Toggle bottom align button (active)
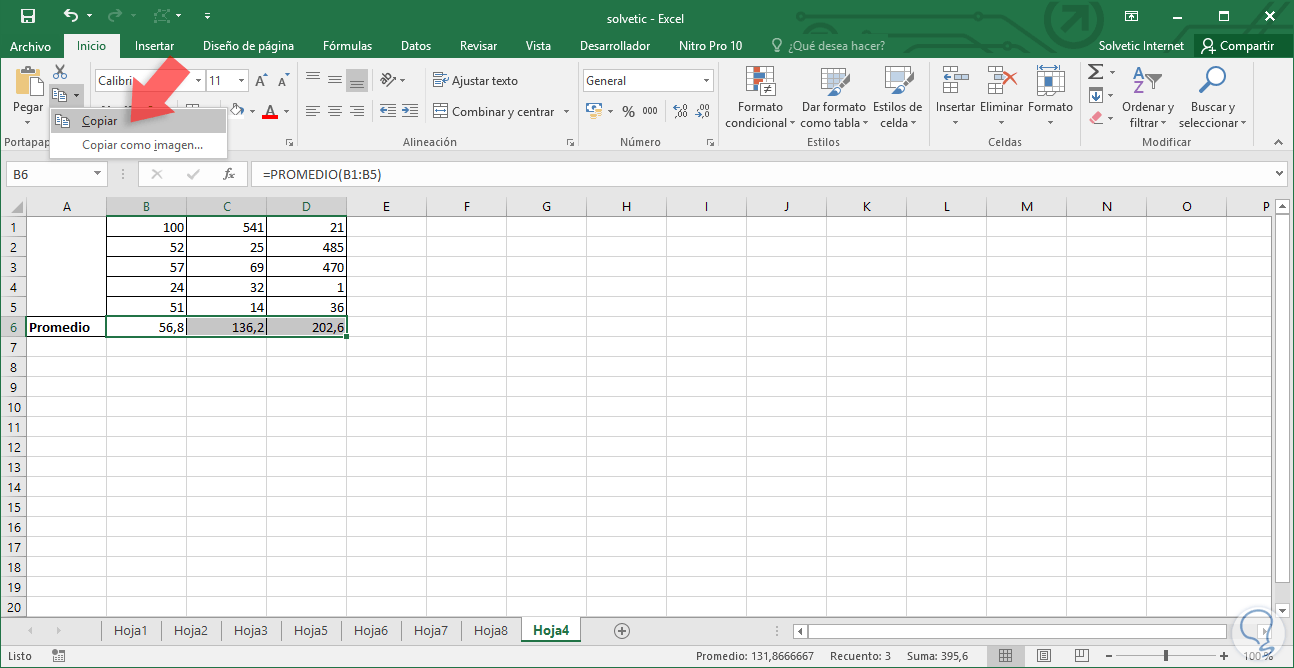Screen dimensions: 1294x668 [357, 81]
